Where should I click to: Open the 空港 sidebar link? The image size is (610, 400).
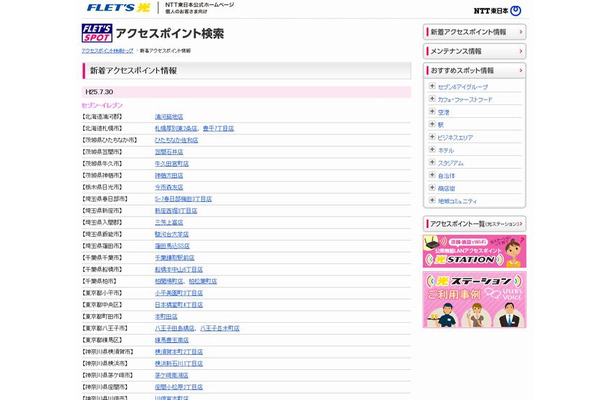coord(443,112)
